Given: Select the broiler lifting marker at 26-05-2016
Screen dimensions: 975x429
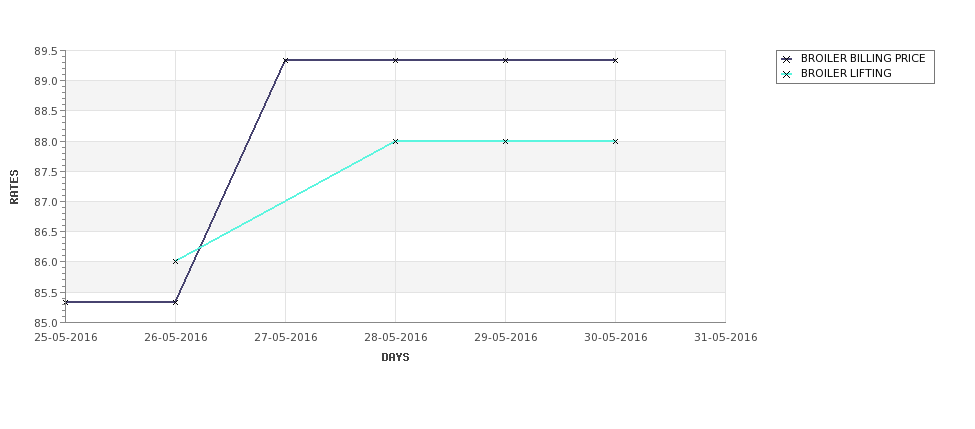Looking at the screenshot, I should point(175,261).
